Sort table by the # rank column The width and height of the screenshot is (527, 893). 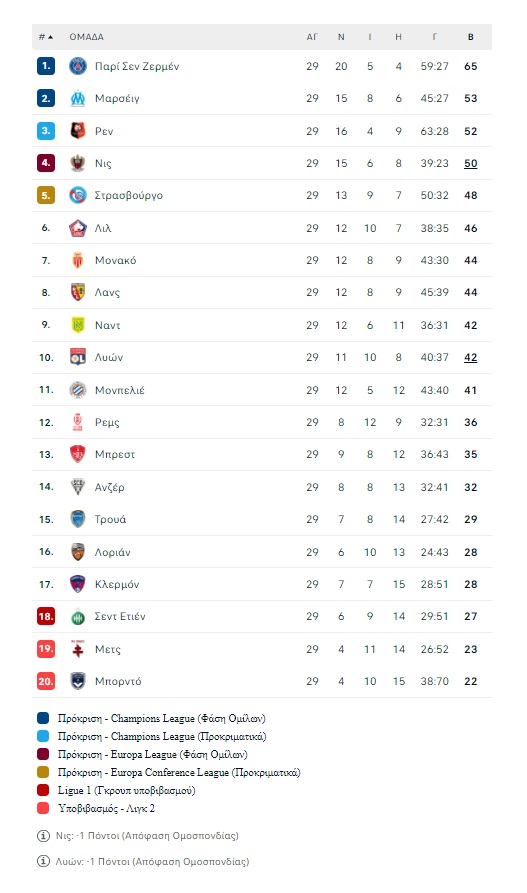coord(46,37)
